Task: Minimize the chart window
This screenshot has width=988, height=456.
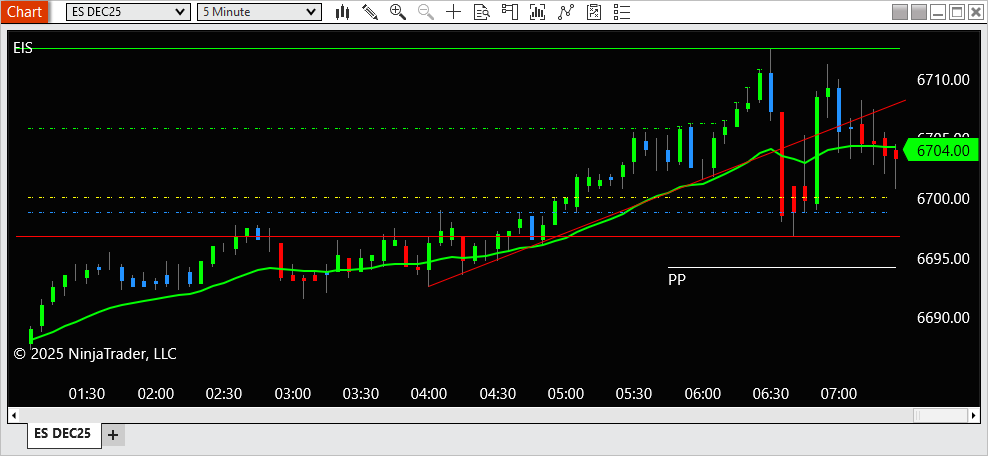Action: 938,11
